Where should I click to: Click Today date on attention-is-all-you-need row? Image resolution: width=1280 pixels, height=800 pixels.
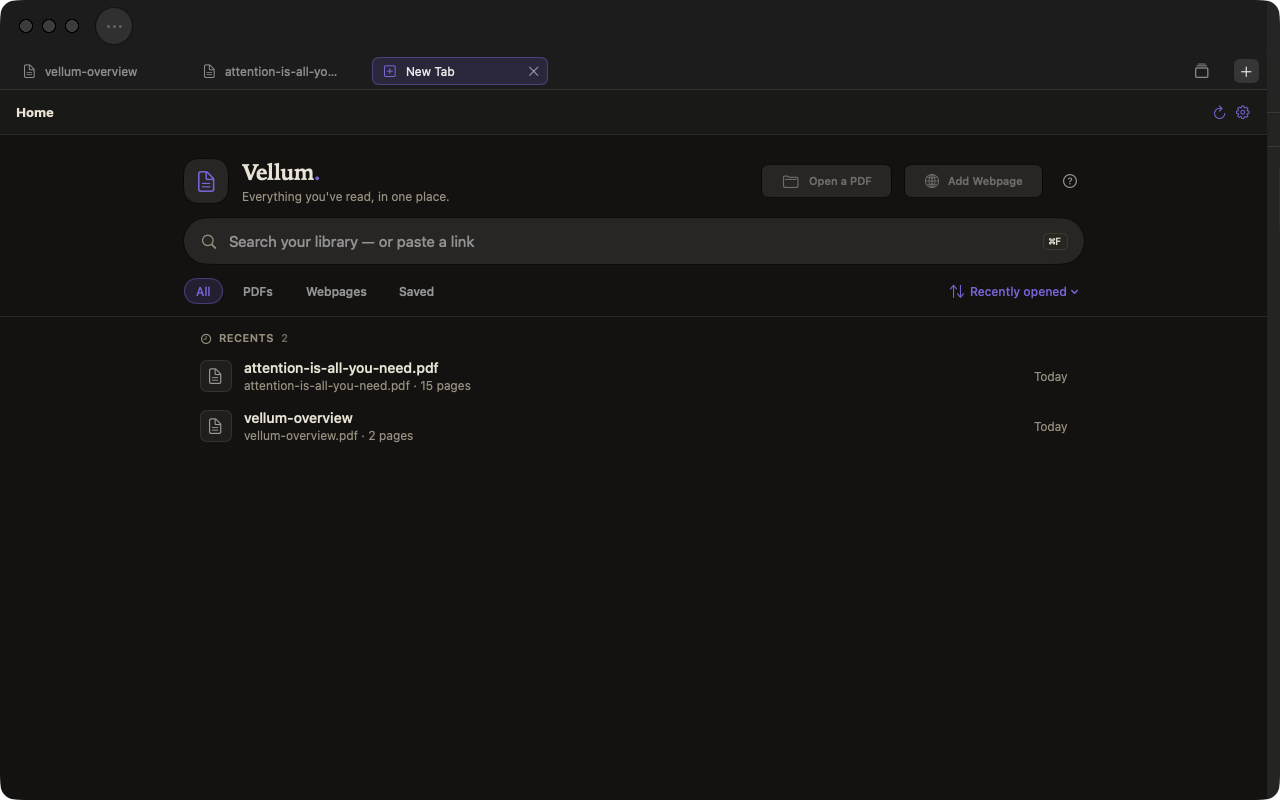click(x=1051, y=377)
